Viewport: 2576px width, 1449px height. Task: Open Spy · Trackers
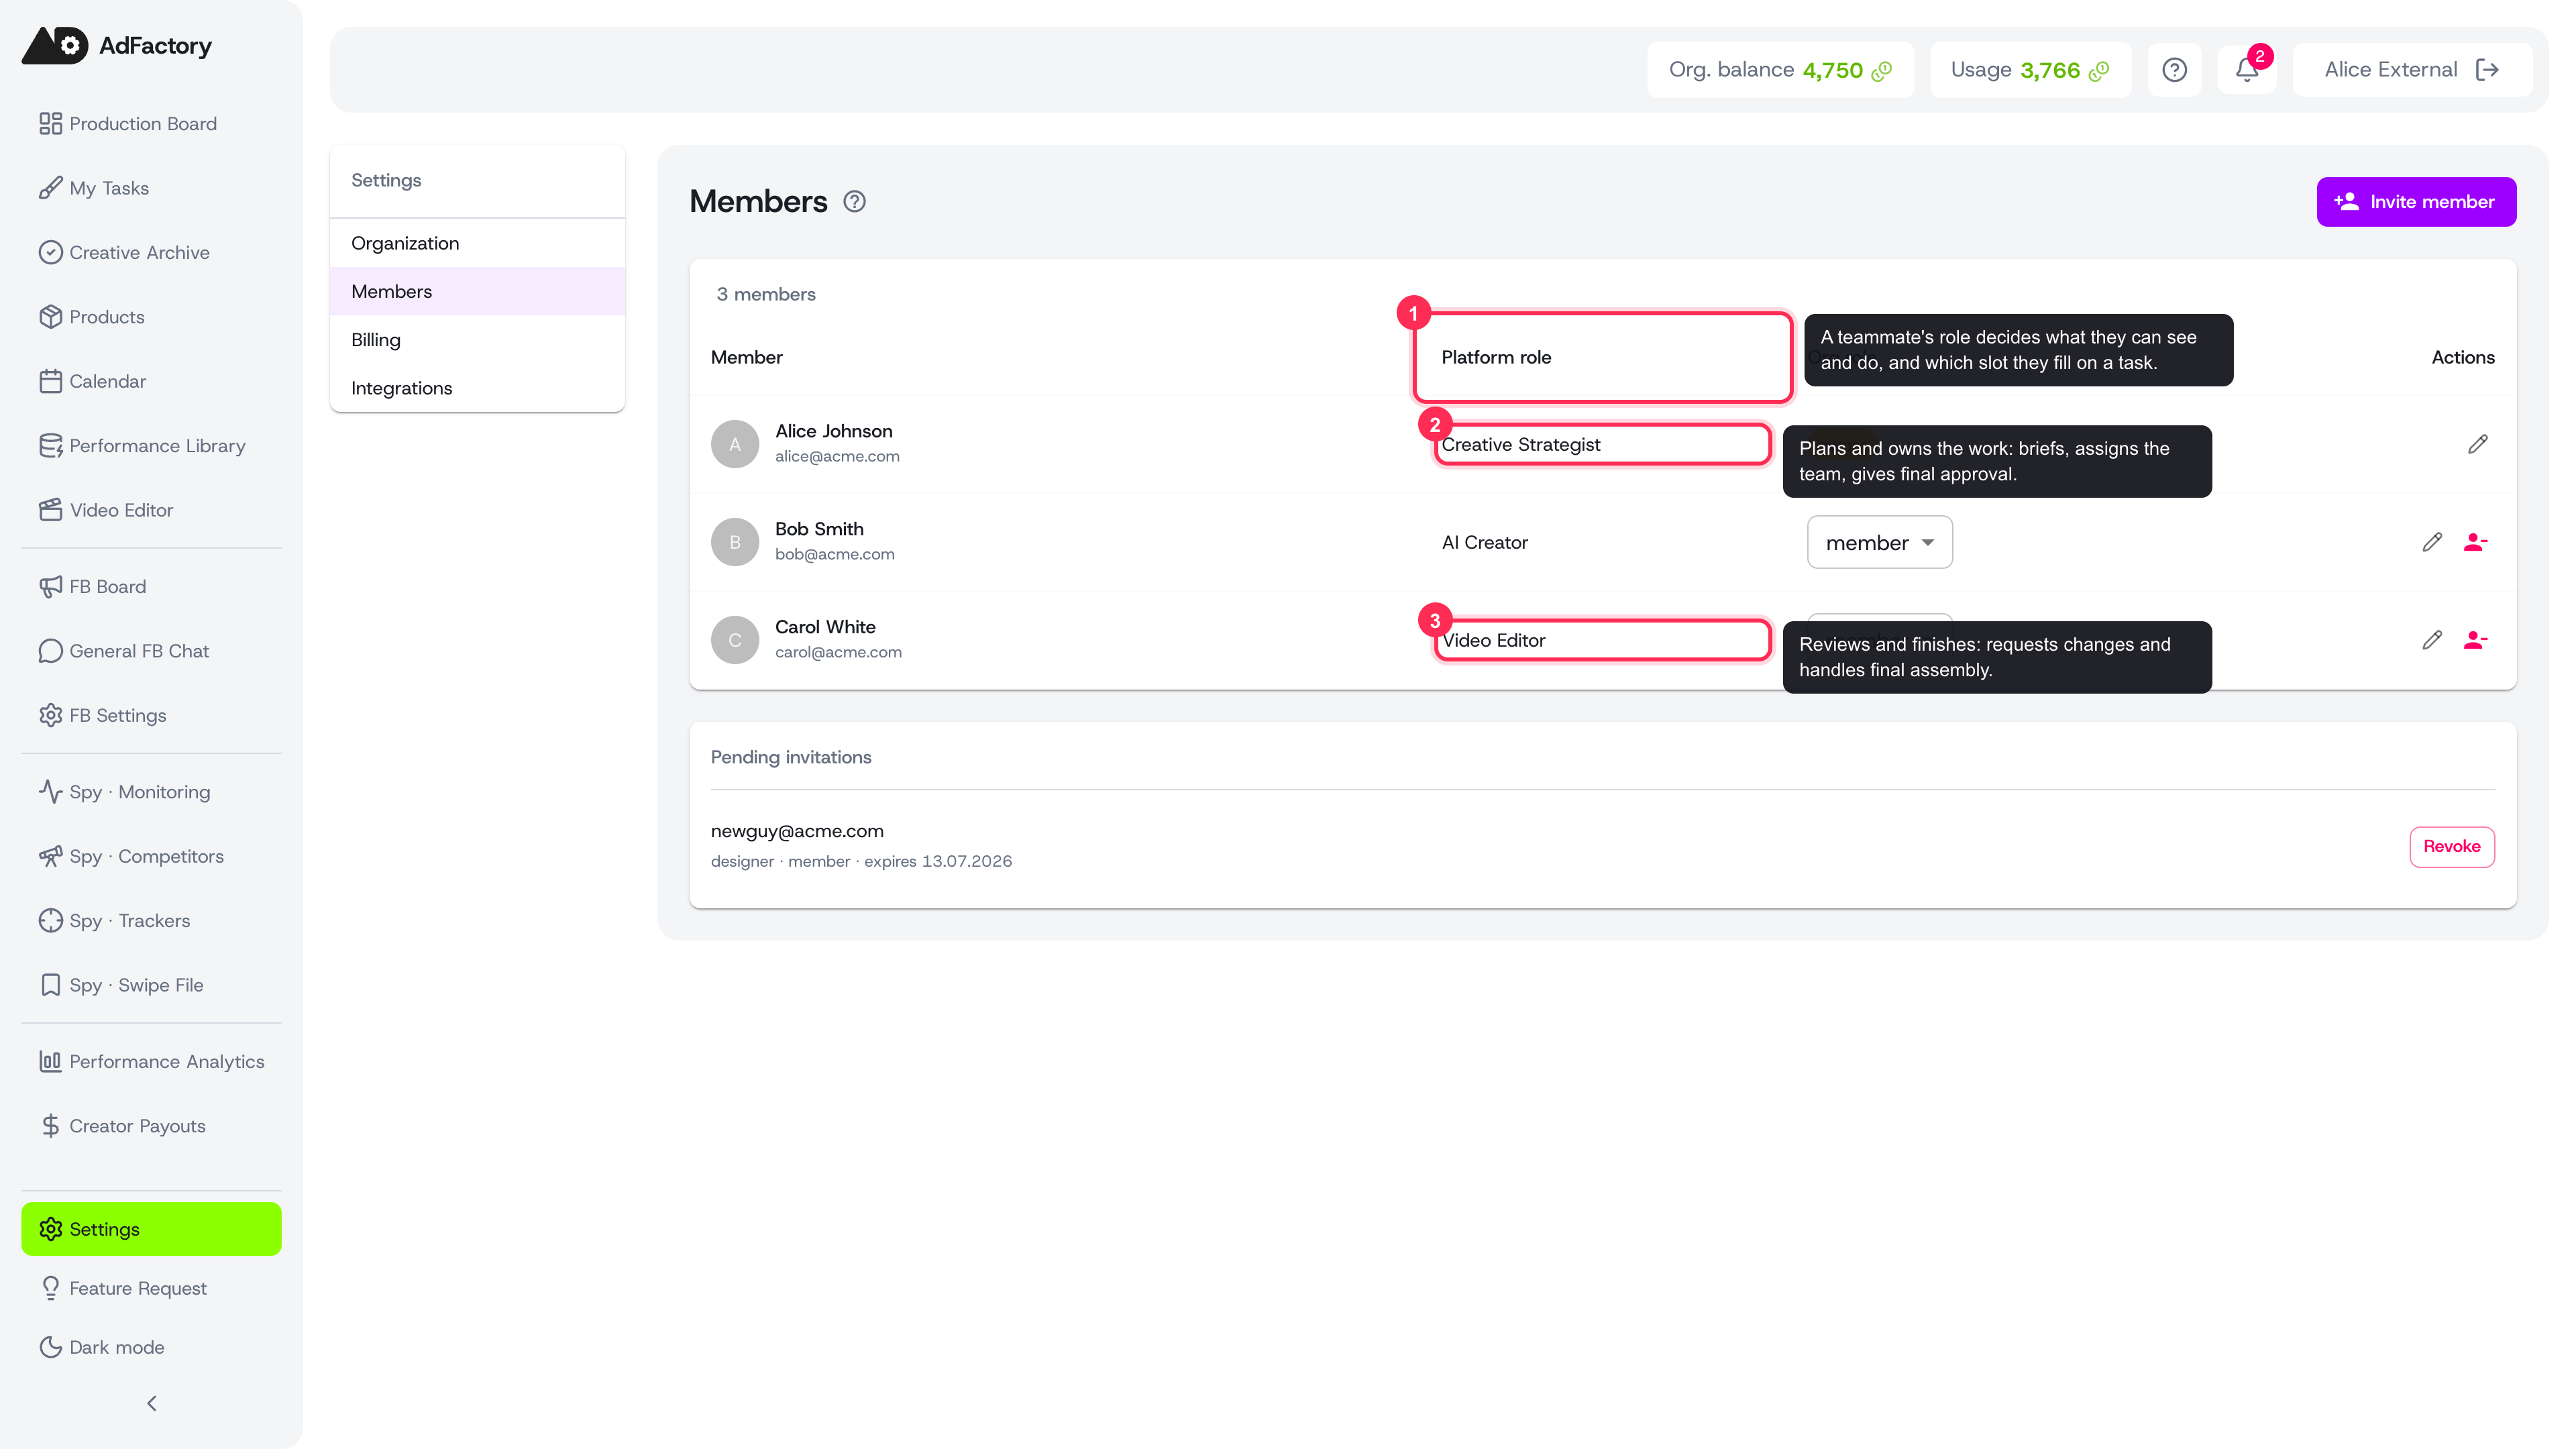click(x=151, y=921)
